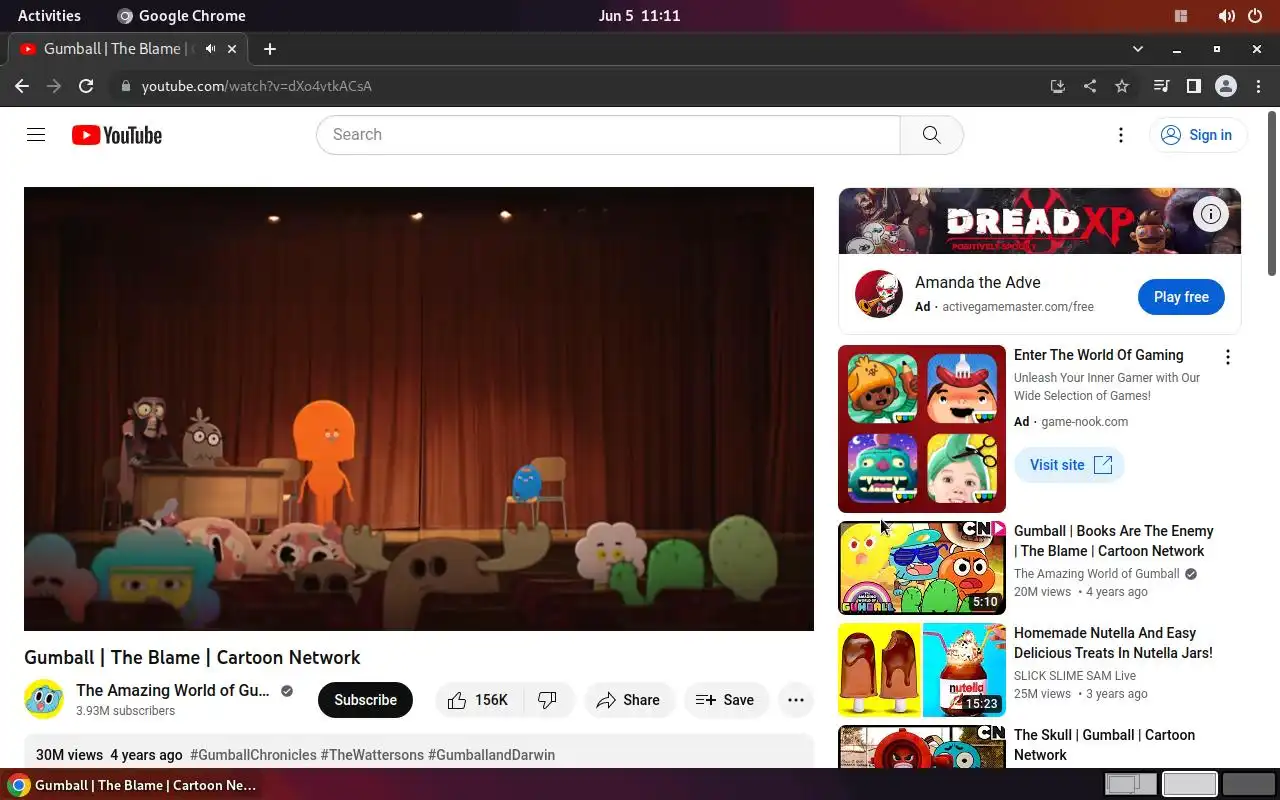Reload the page with refresh icon

click(x=86, y=86)
